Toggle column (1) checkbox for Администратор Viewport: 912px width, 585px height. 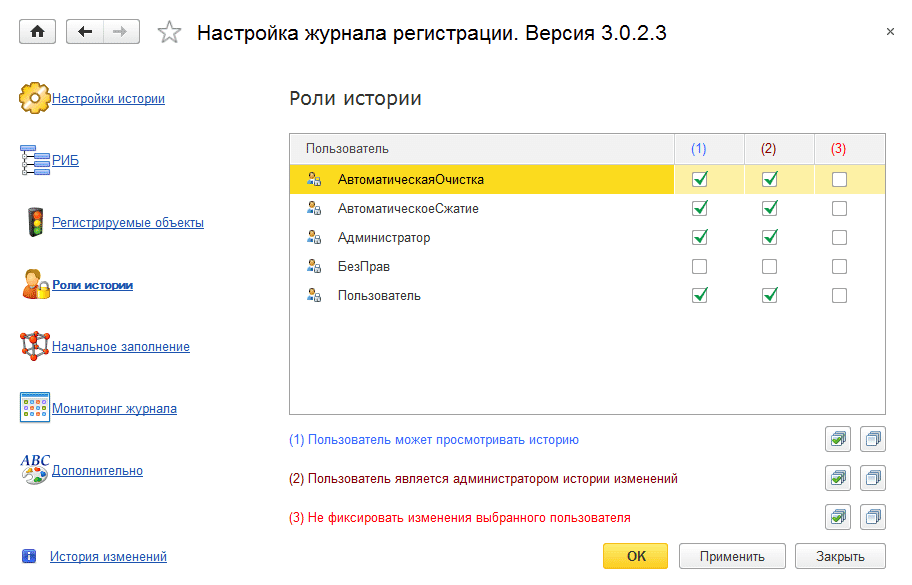coord(699,238)
